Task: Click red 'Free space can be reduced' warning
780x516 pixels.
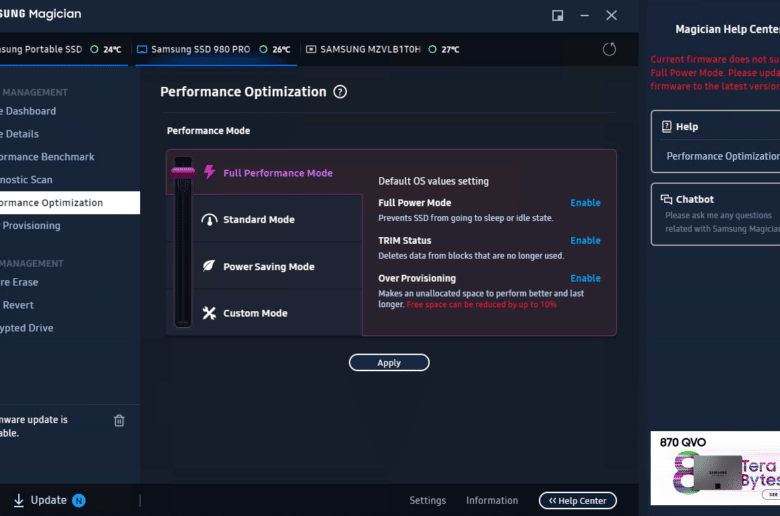Action: (482, 305)
